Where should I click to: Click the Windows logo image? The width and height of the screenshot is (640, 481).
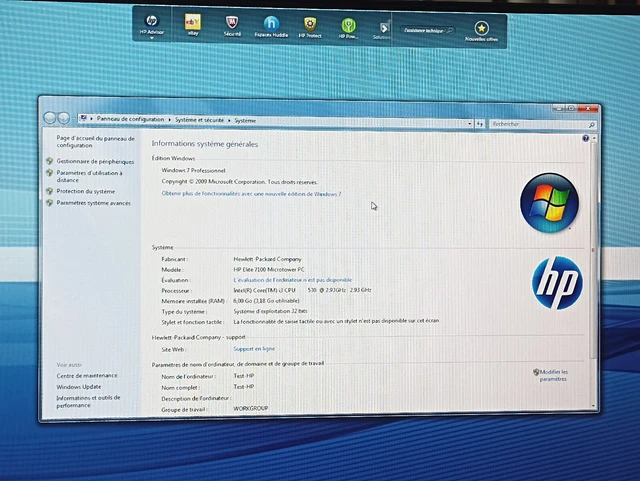tap(549, 203)
